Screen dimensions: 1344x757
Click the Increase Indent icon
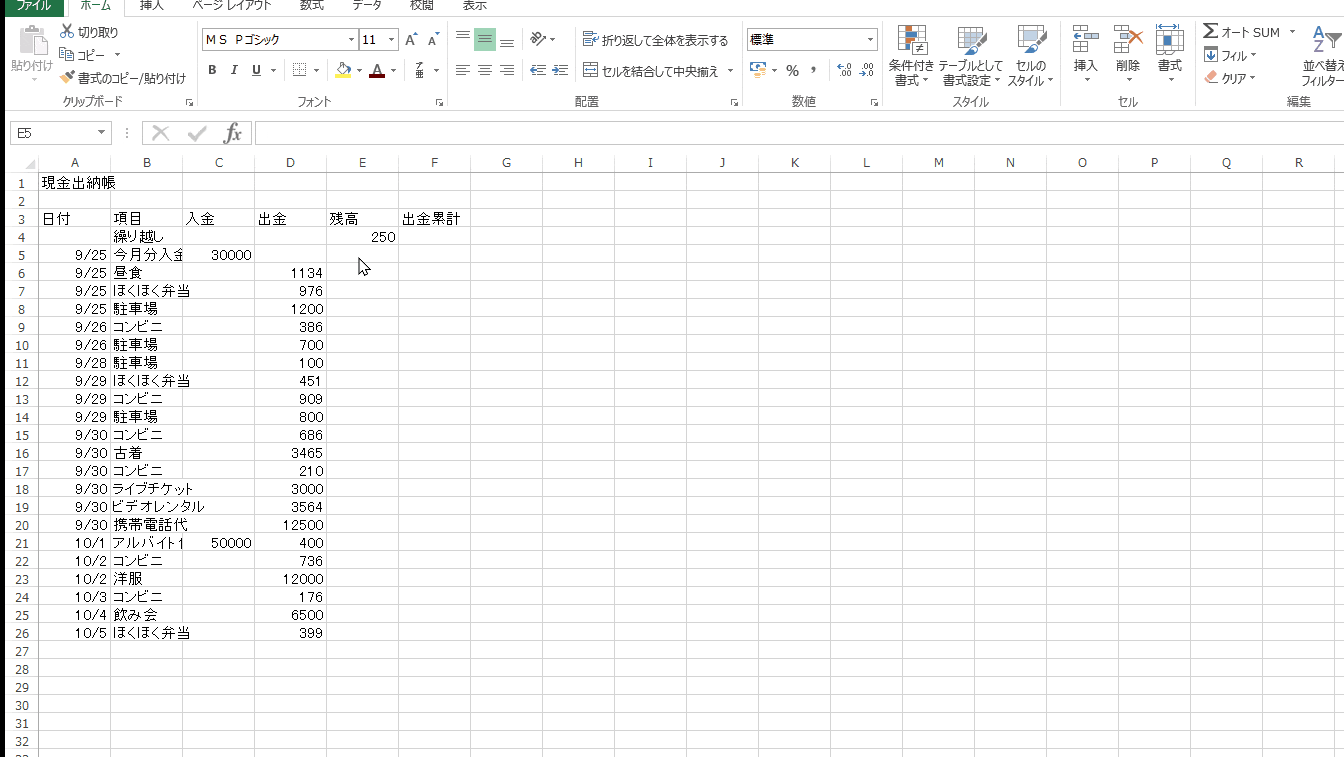click(x=560, y=70)
